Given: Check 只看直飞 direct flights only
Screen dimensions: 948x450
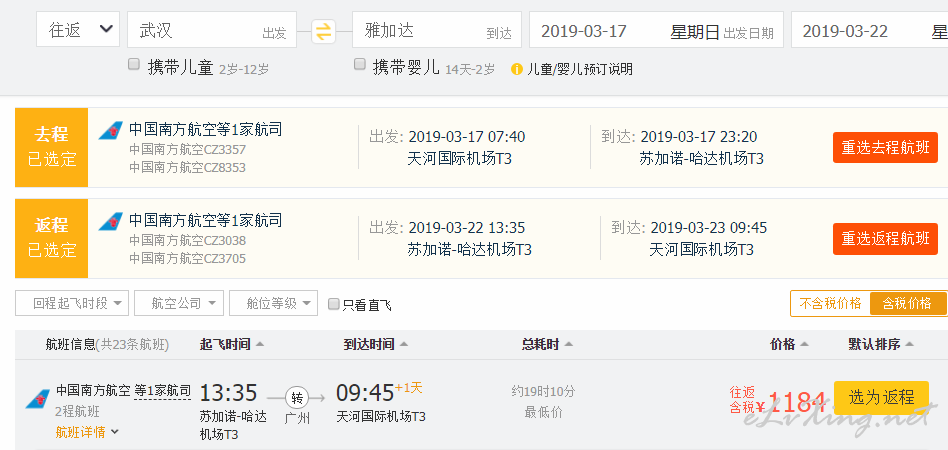Looking at the screenshot, I should [333, 304].
